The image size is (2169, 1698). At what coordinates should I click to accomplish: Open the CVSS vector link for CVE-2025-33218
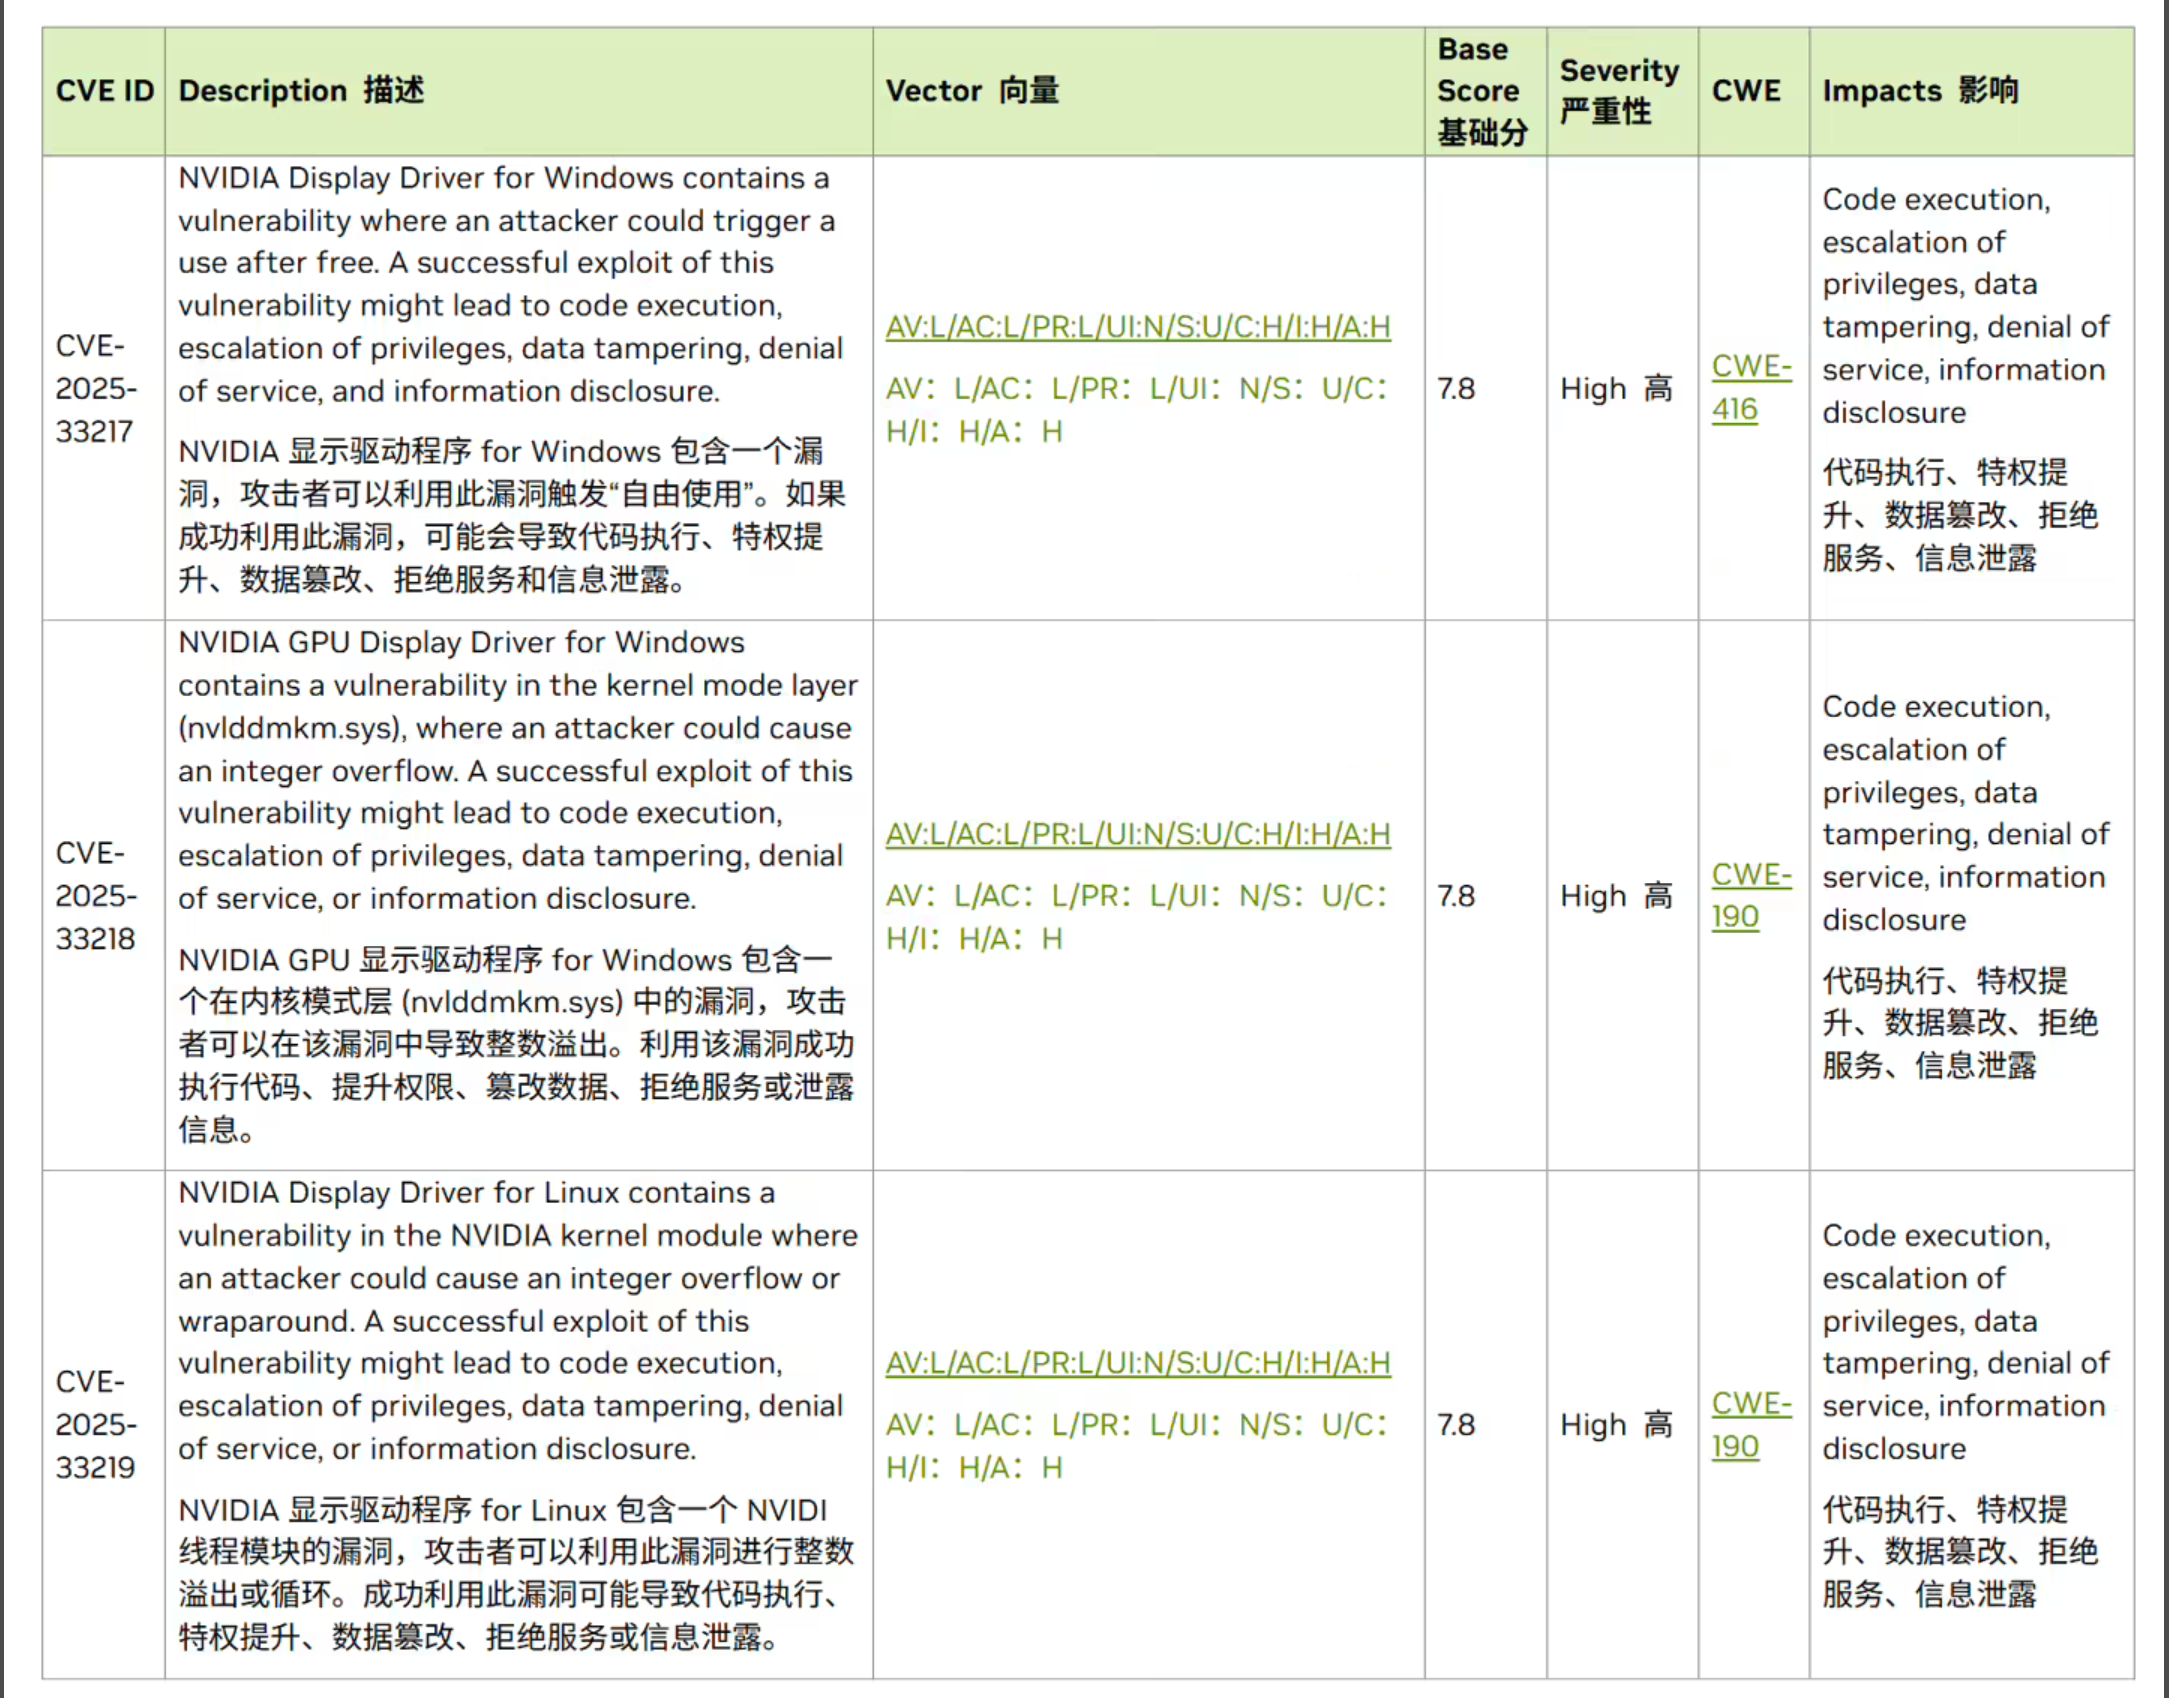1137,834
